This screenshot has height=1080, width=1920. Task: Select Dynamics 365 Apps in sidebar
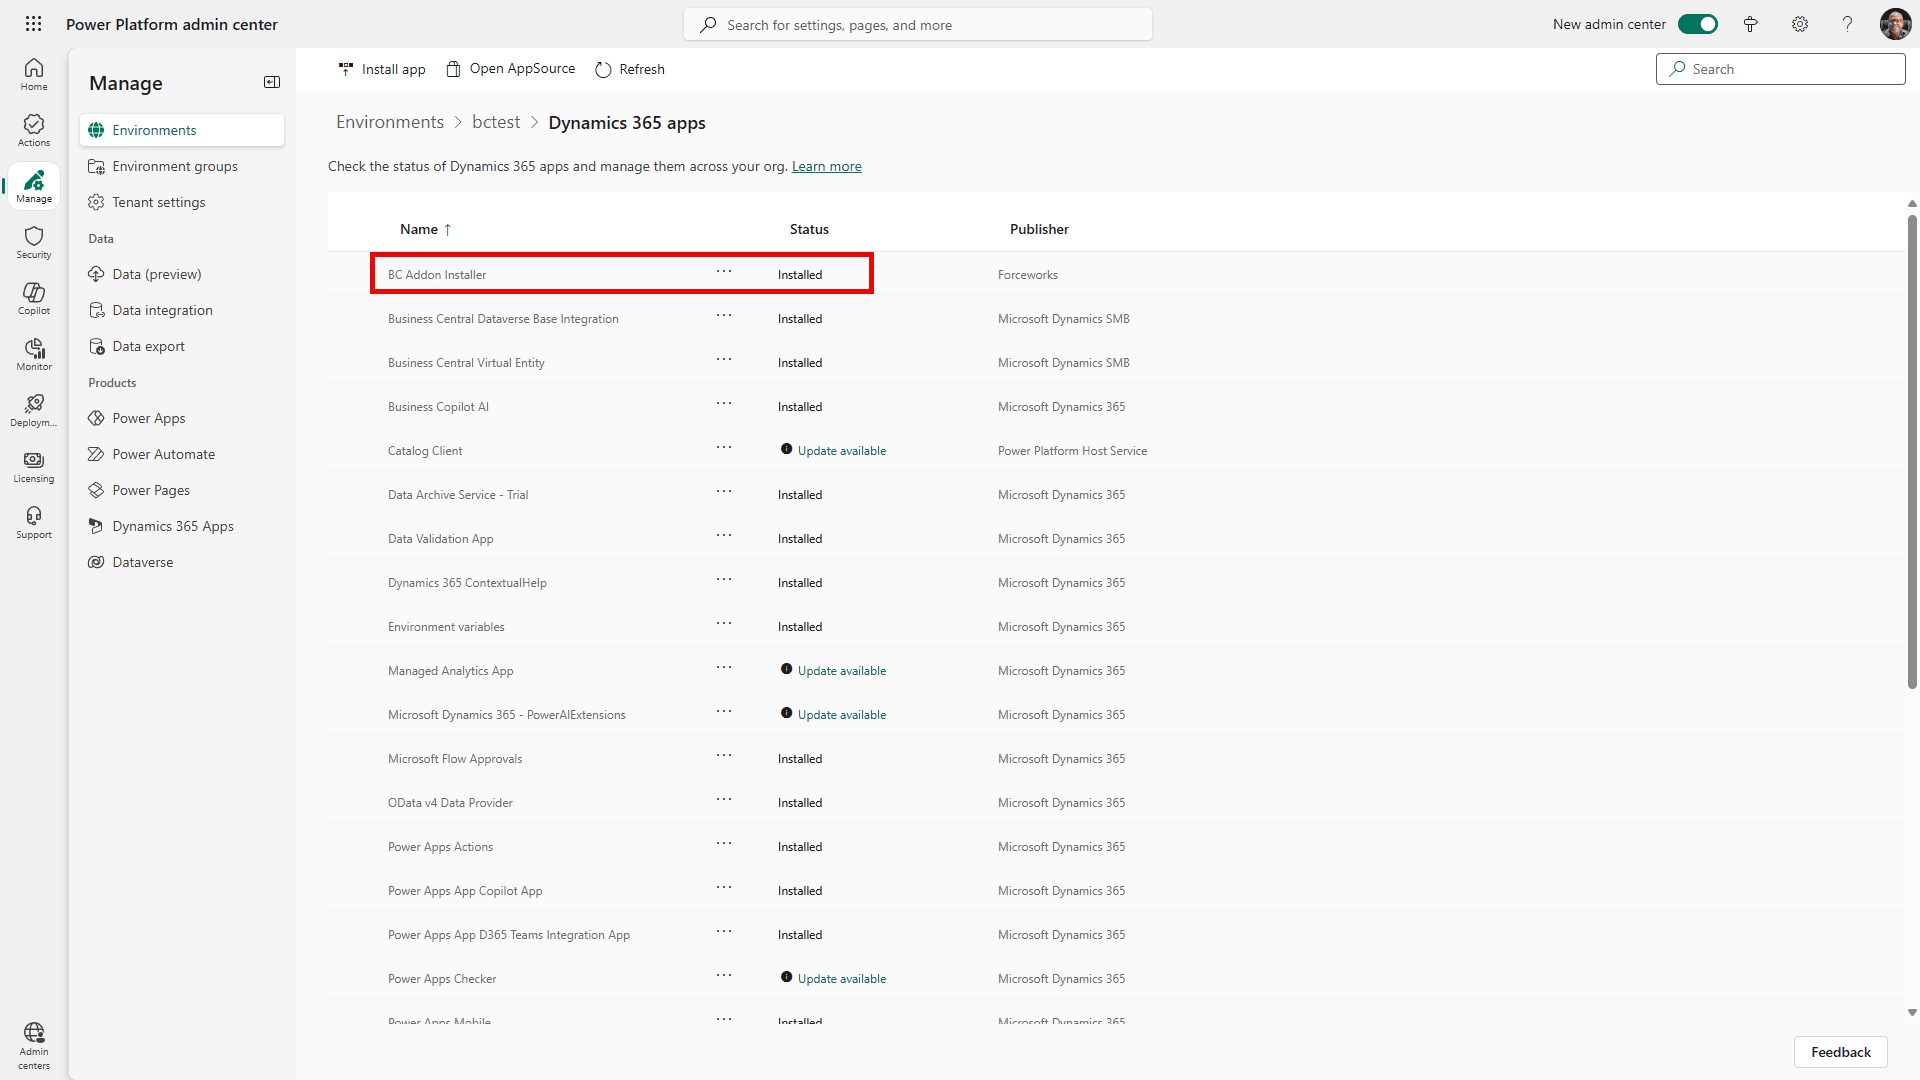173,526
